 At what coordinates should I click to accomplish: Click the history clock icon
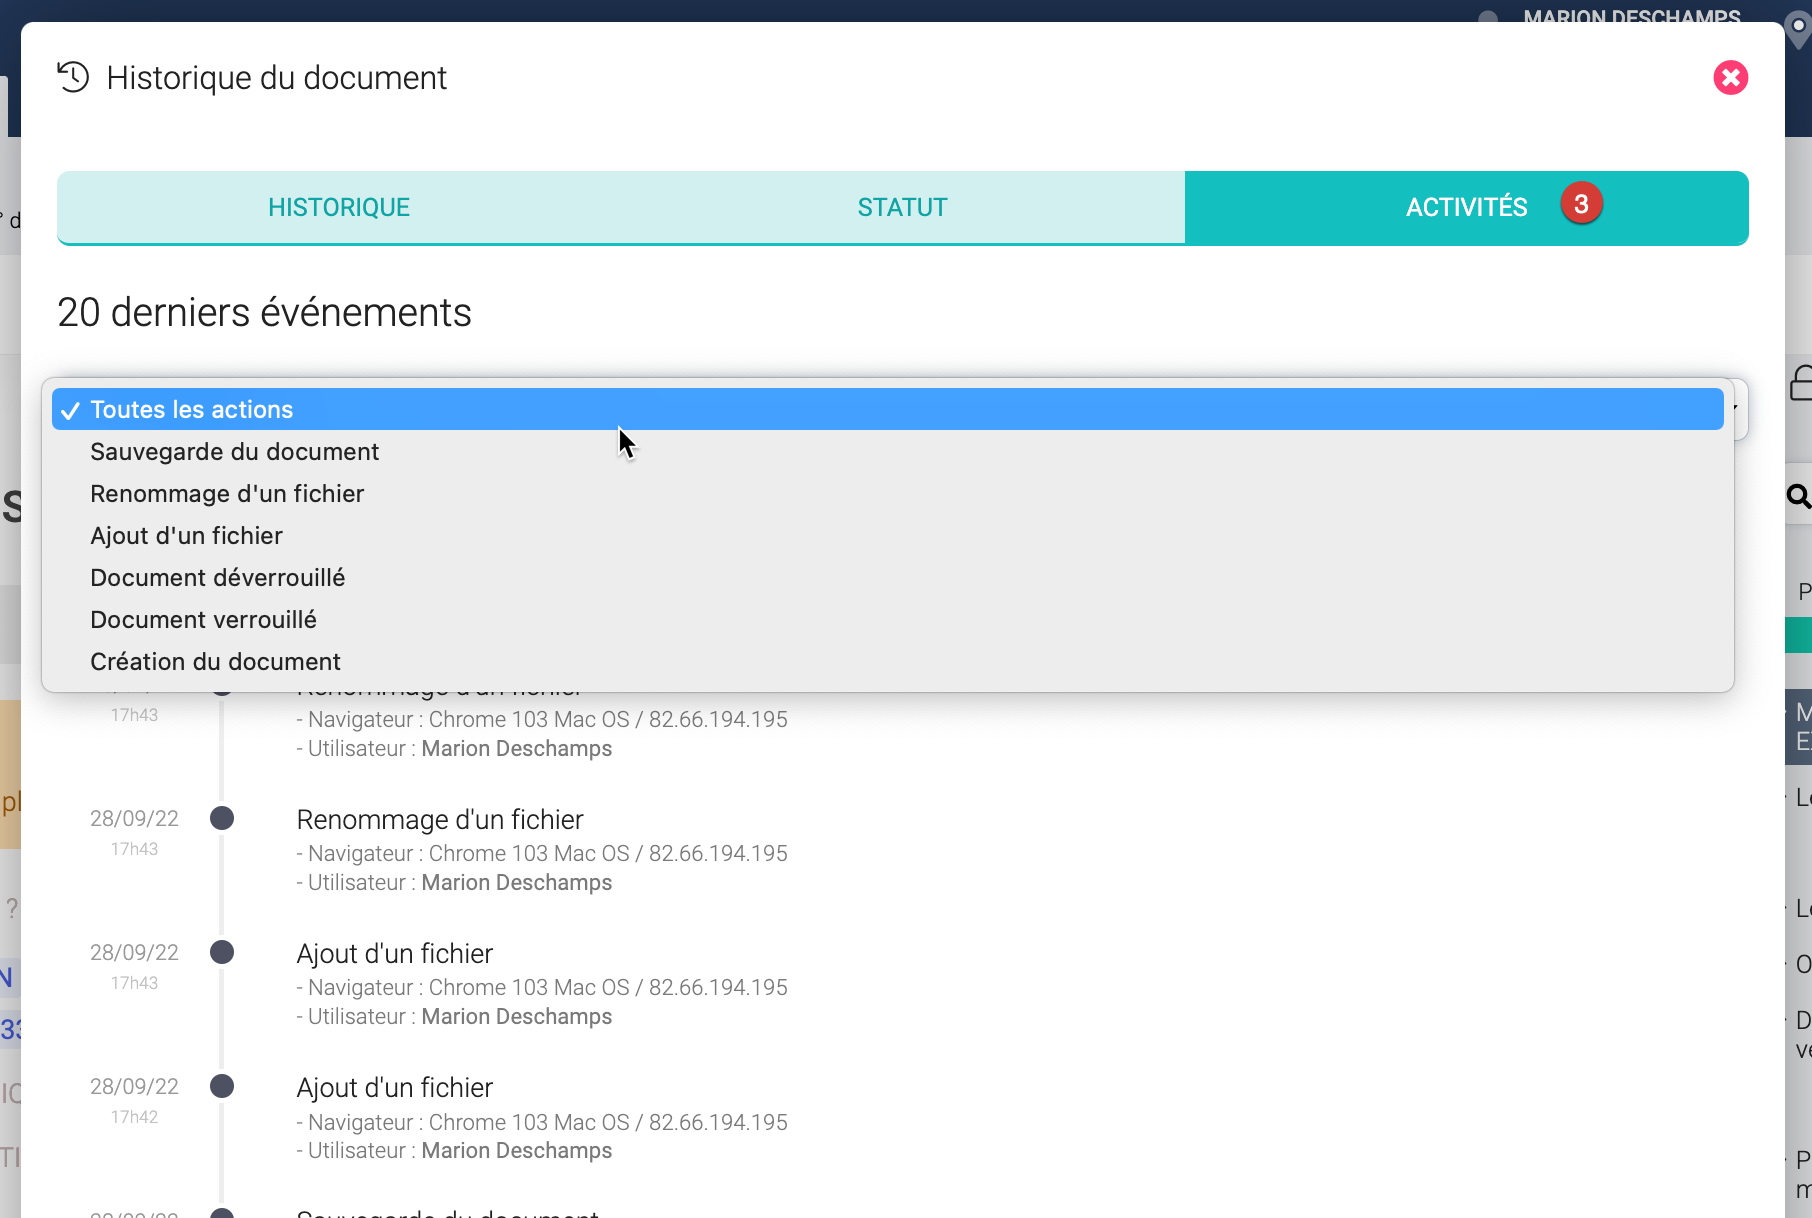pyautogui.click(x=73, y=77)
